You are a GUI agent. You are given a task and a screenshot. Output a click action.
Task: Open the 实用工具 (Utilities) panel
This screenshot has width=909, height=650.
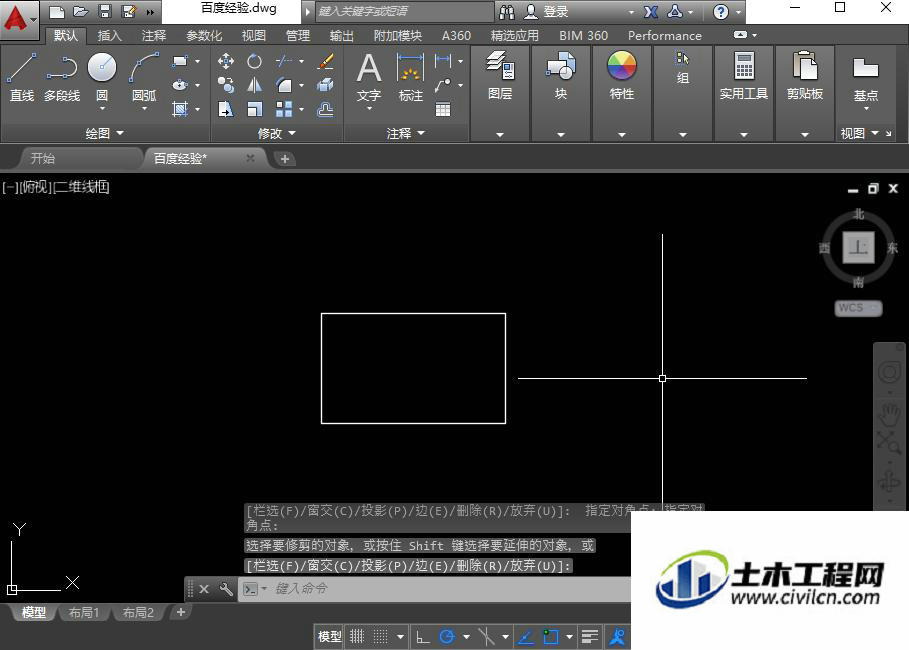pyautogui.click(x=744, y=76)
